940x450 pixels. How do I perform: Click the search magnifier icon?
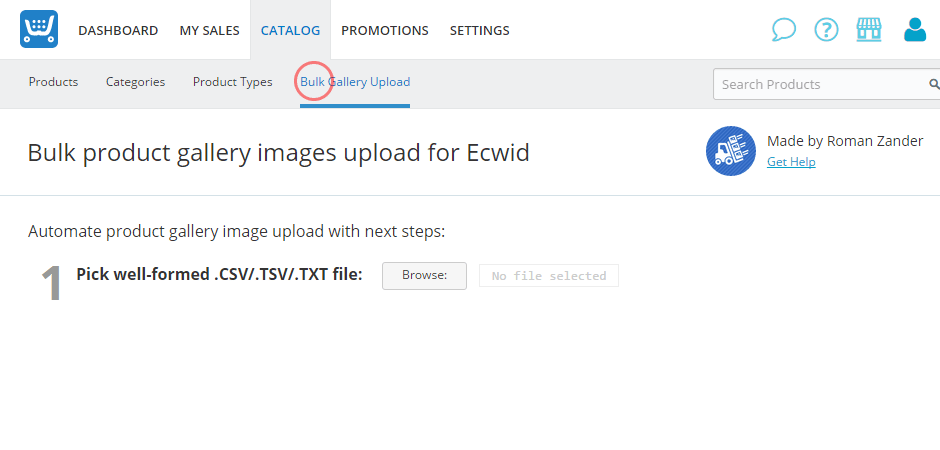(934, 84)
